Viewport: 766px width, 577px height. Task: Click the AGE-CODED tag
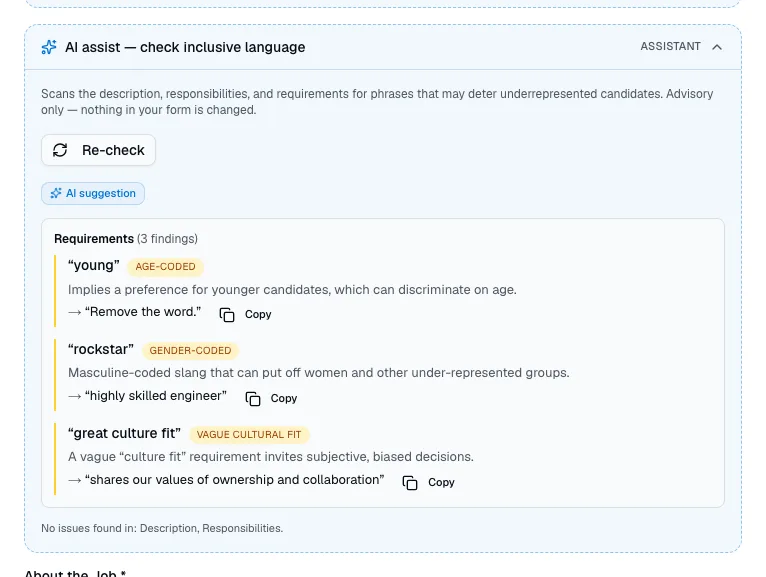(x=165, y=266)
